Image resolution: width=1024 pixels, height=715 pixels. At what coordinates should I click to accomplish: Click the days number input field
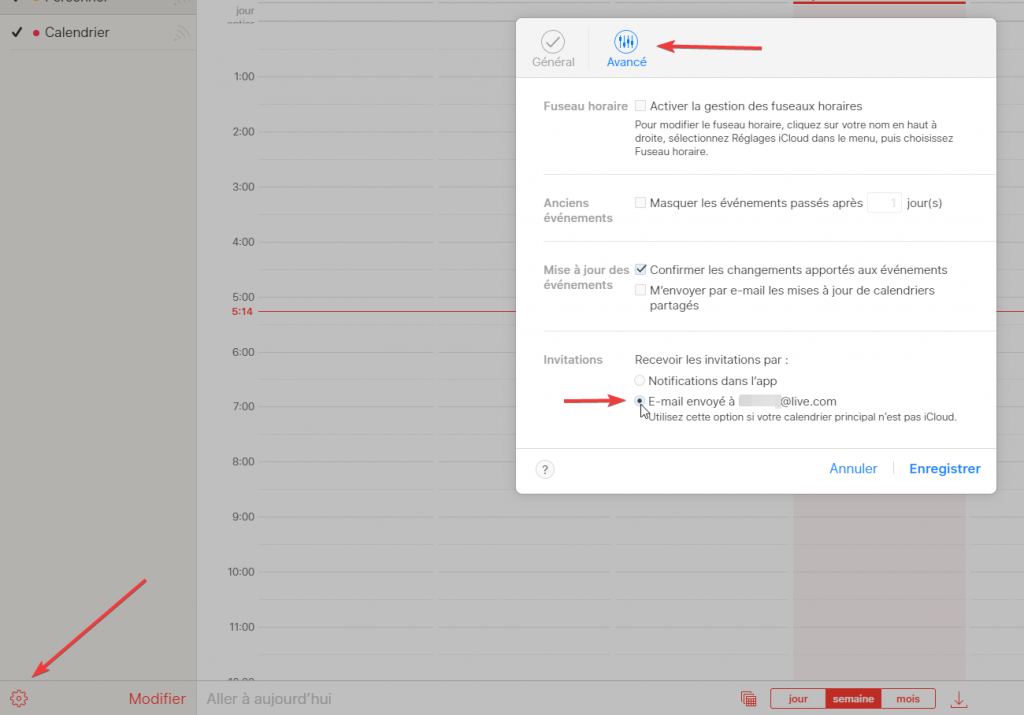point(884,203)
